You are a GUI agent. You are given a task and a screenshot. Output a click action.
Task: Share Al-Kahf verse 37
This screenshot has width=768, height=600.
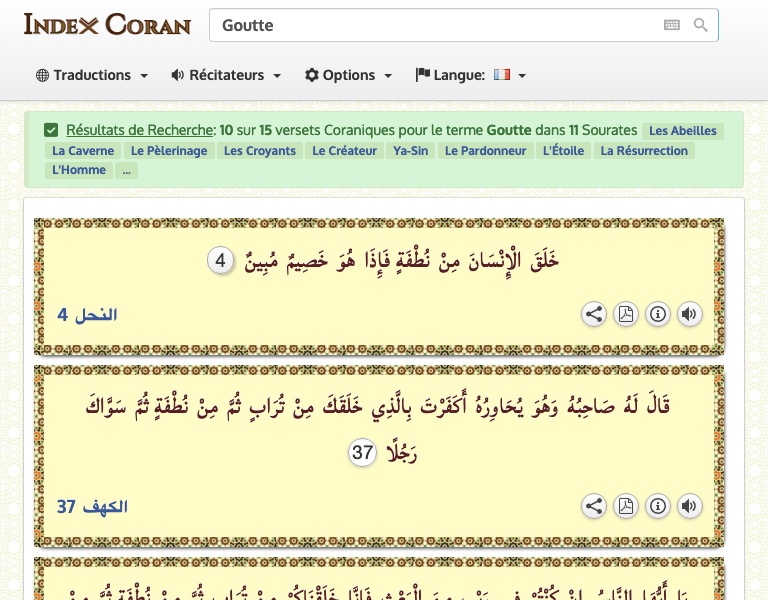(594, 506)
